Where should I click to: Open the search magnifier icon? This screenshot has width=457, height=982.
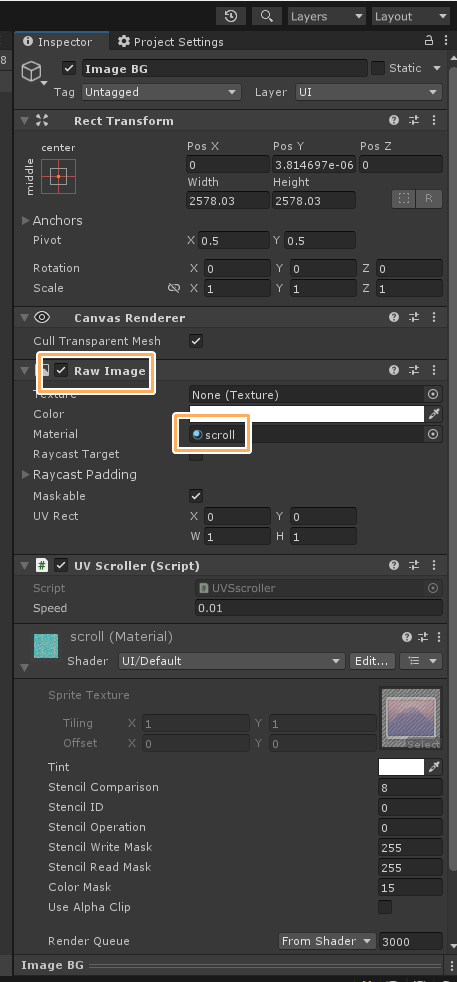pos(267,16)
